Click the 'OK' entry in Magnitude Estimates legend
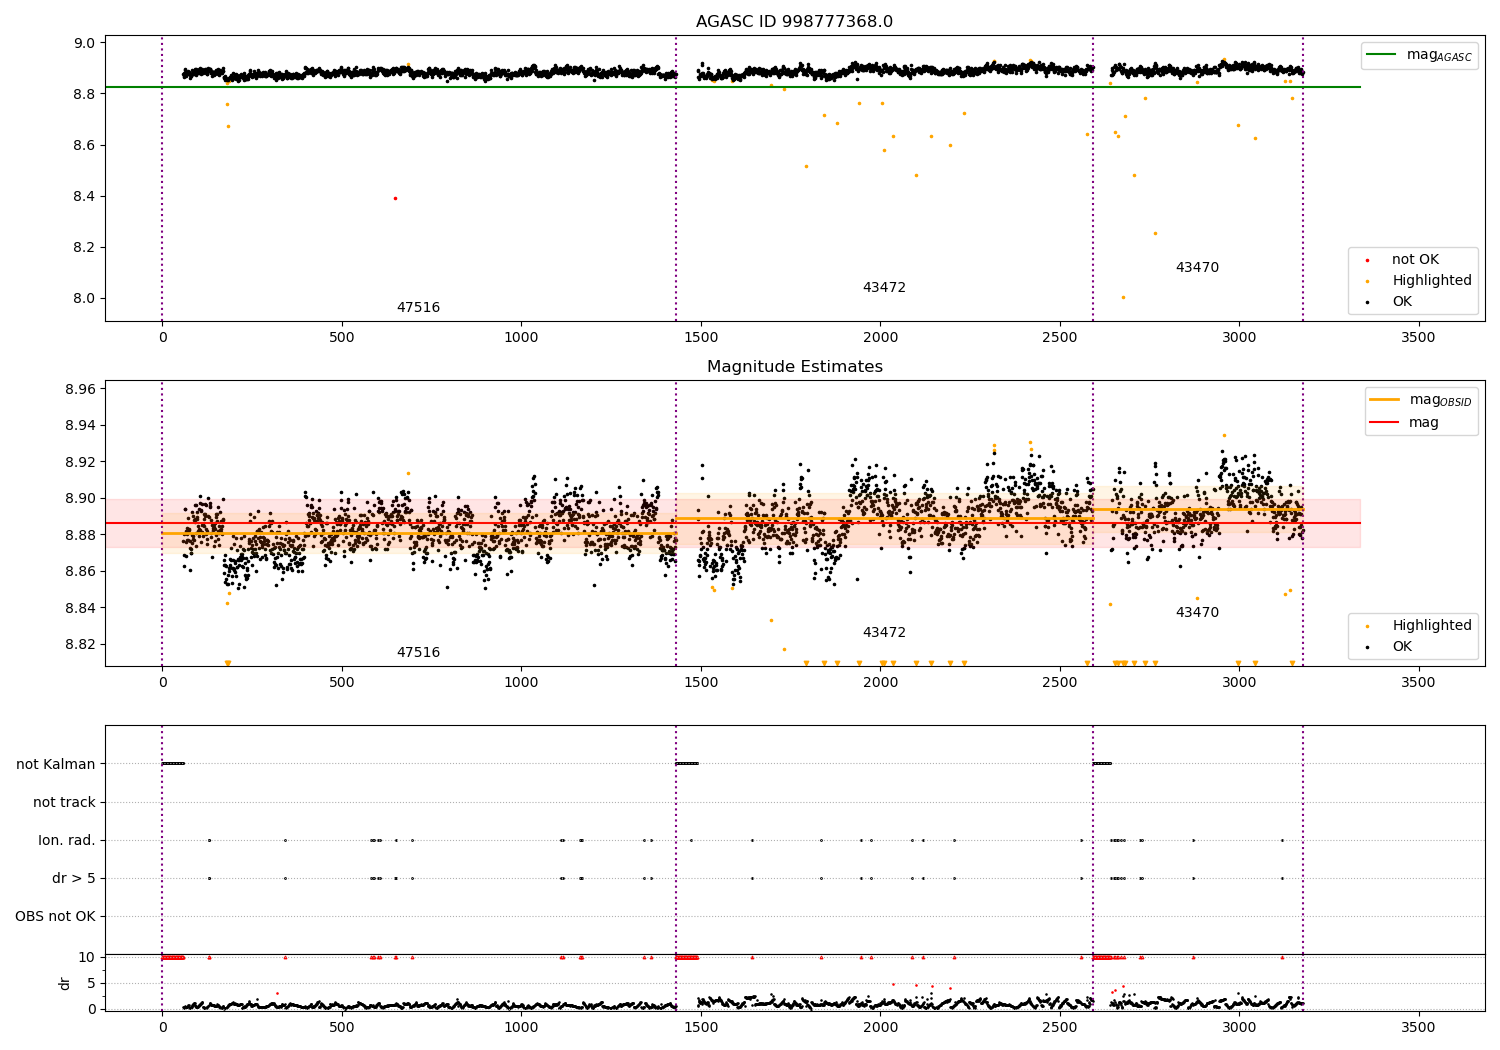This screenshot has width=1500, height=1050. (x=1402, y=647)
